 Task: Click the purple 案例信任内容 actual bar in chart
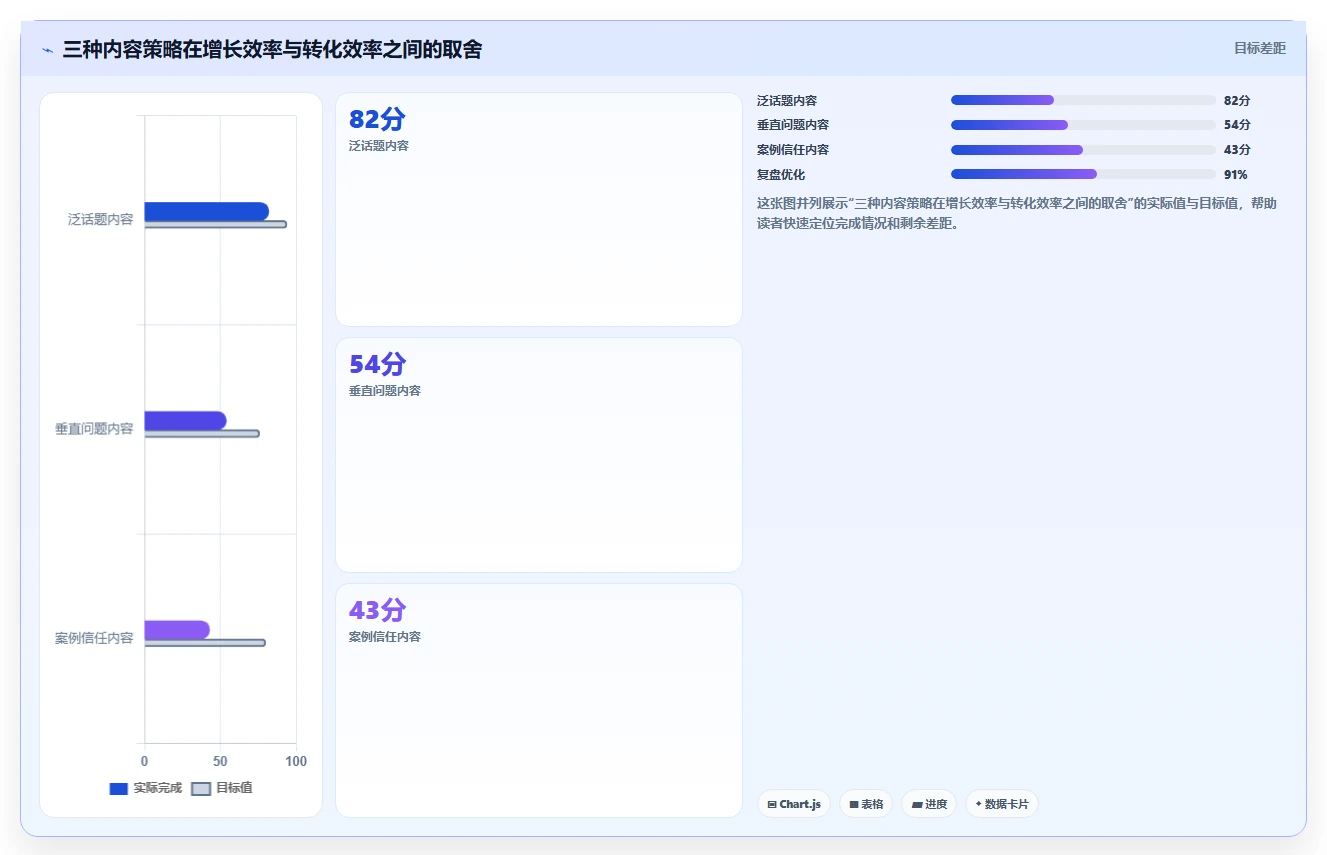click(x=177, y=629)
